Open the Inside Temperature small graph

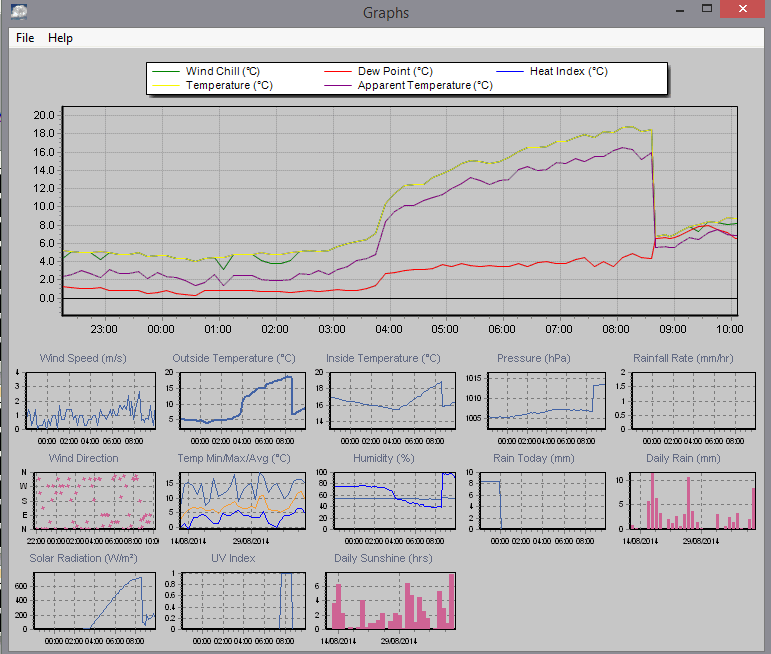point(393,399)
